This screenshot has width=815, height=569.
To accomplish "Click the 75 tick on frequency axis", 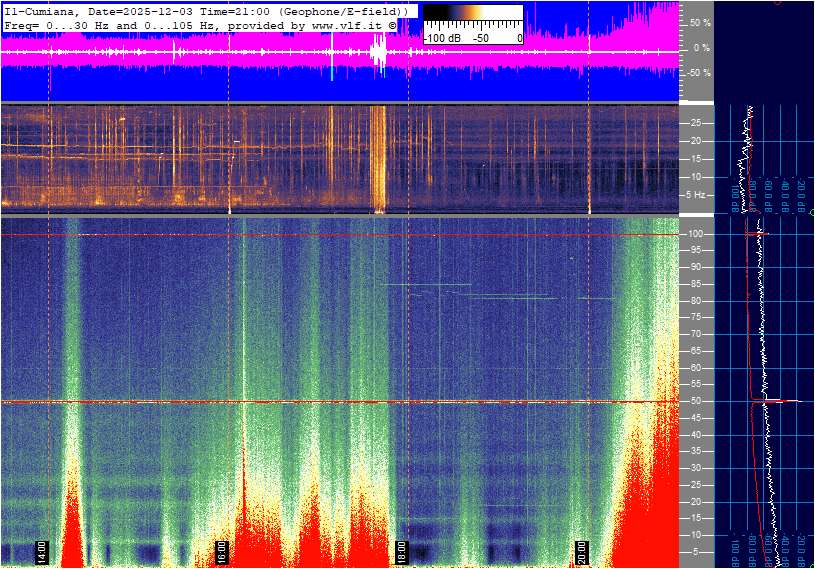I will (x=695, y=317).
